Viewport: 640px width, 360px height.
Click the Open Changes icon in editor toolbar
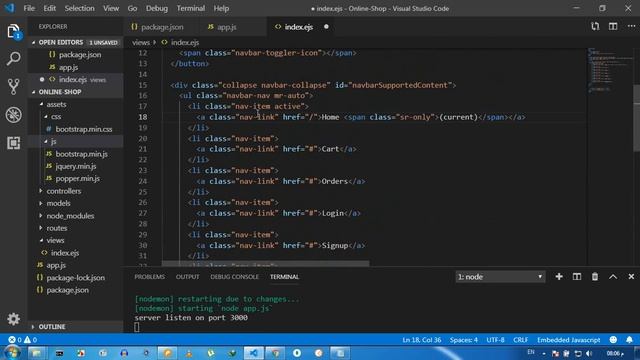tap(595, 27)
